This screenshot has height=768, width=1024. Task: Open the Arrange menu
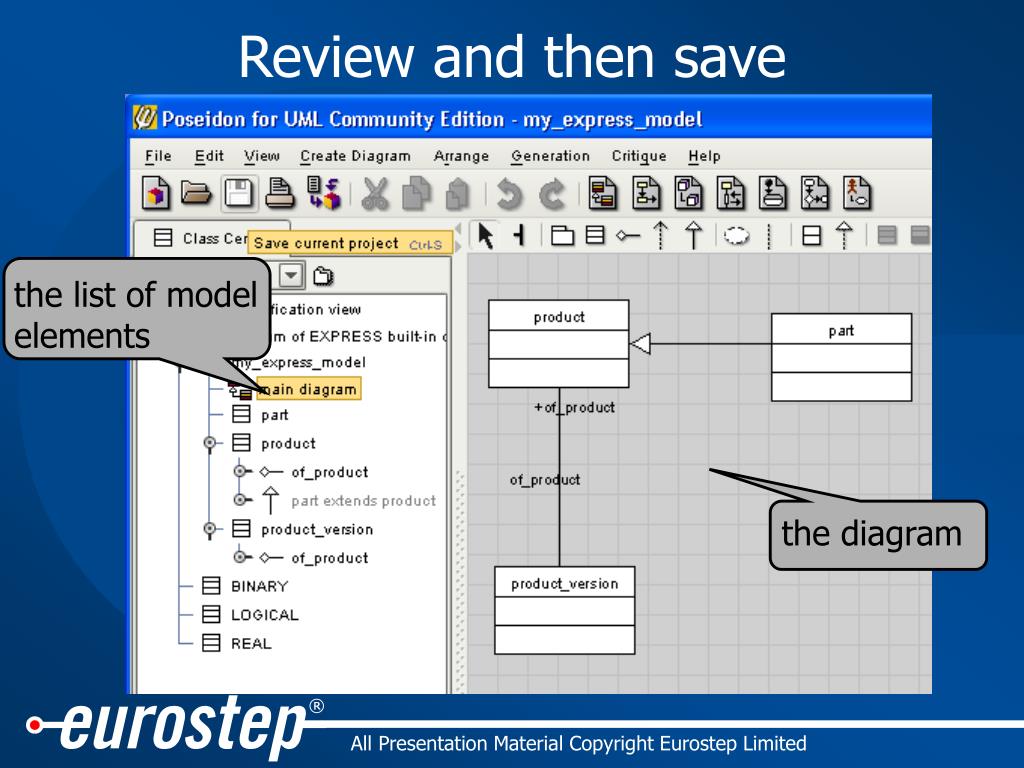pyautogui.click(x=461, y=156)
